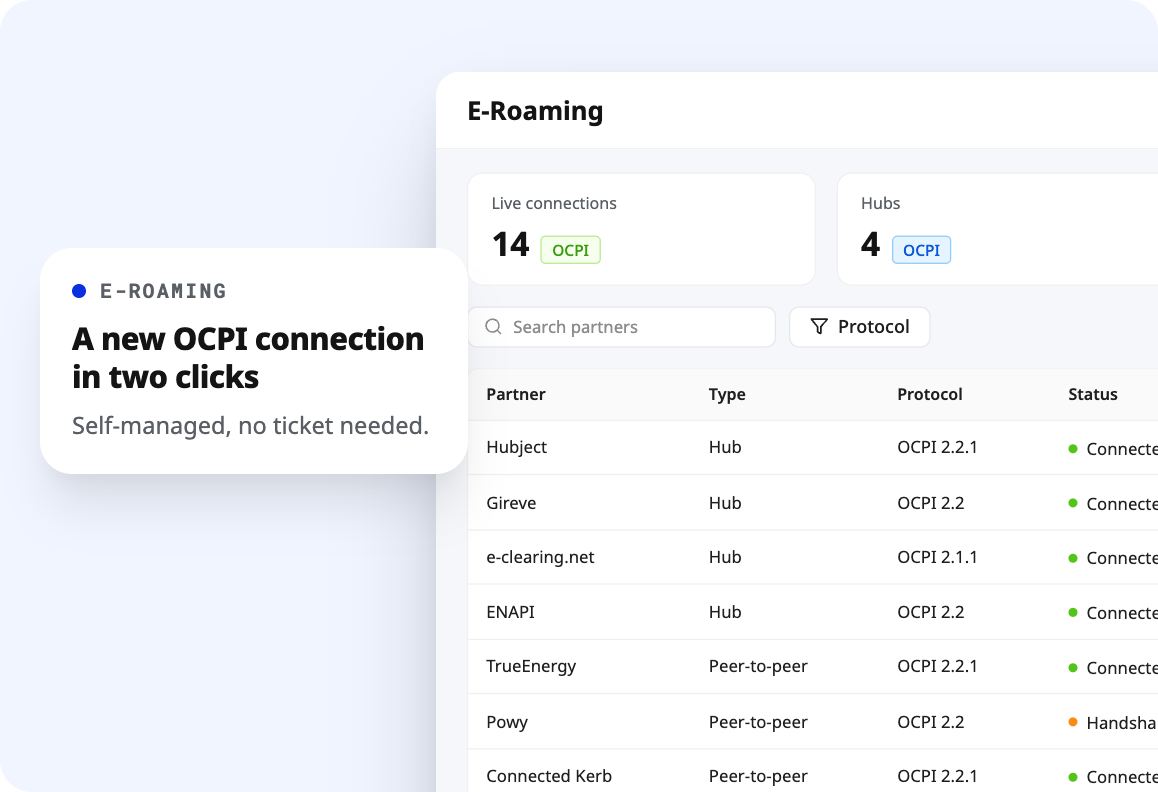Open the Live connections card
This screenshot has height=792, width=1158.
642,229
